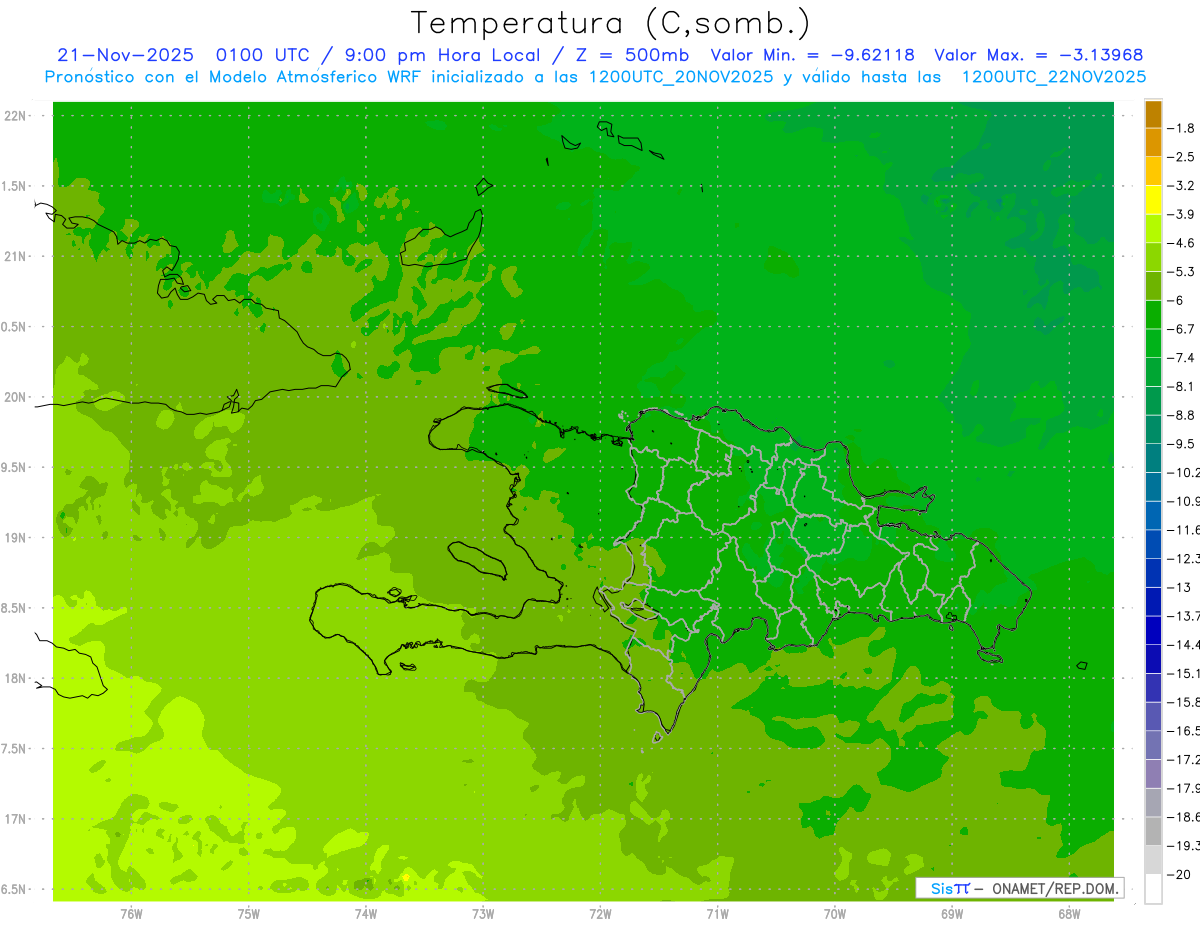Click the "-4.6" legend value
The image size is (1200, 927).
[1181, 243]
